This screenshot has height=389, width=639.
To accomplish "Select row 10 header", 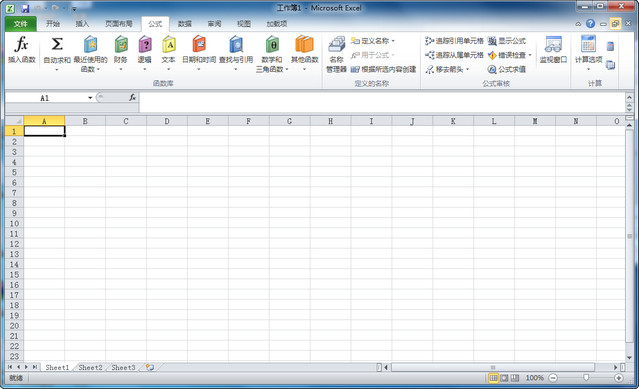I will [x=14, y=224].
